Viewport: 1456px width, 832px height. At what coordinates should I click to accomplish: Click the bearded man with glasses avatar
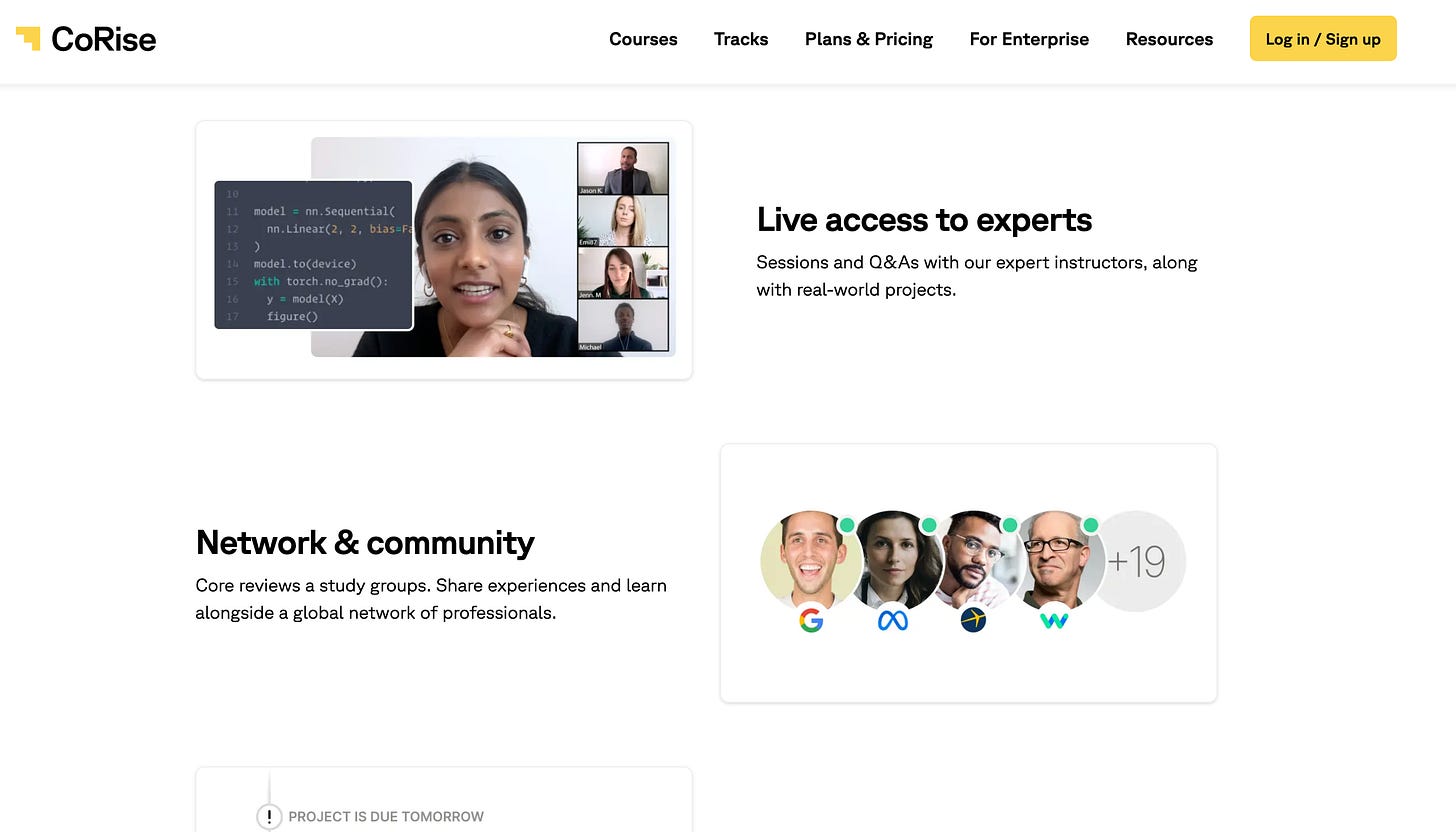973,561
